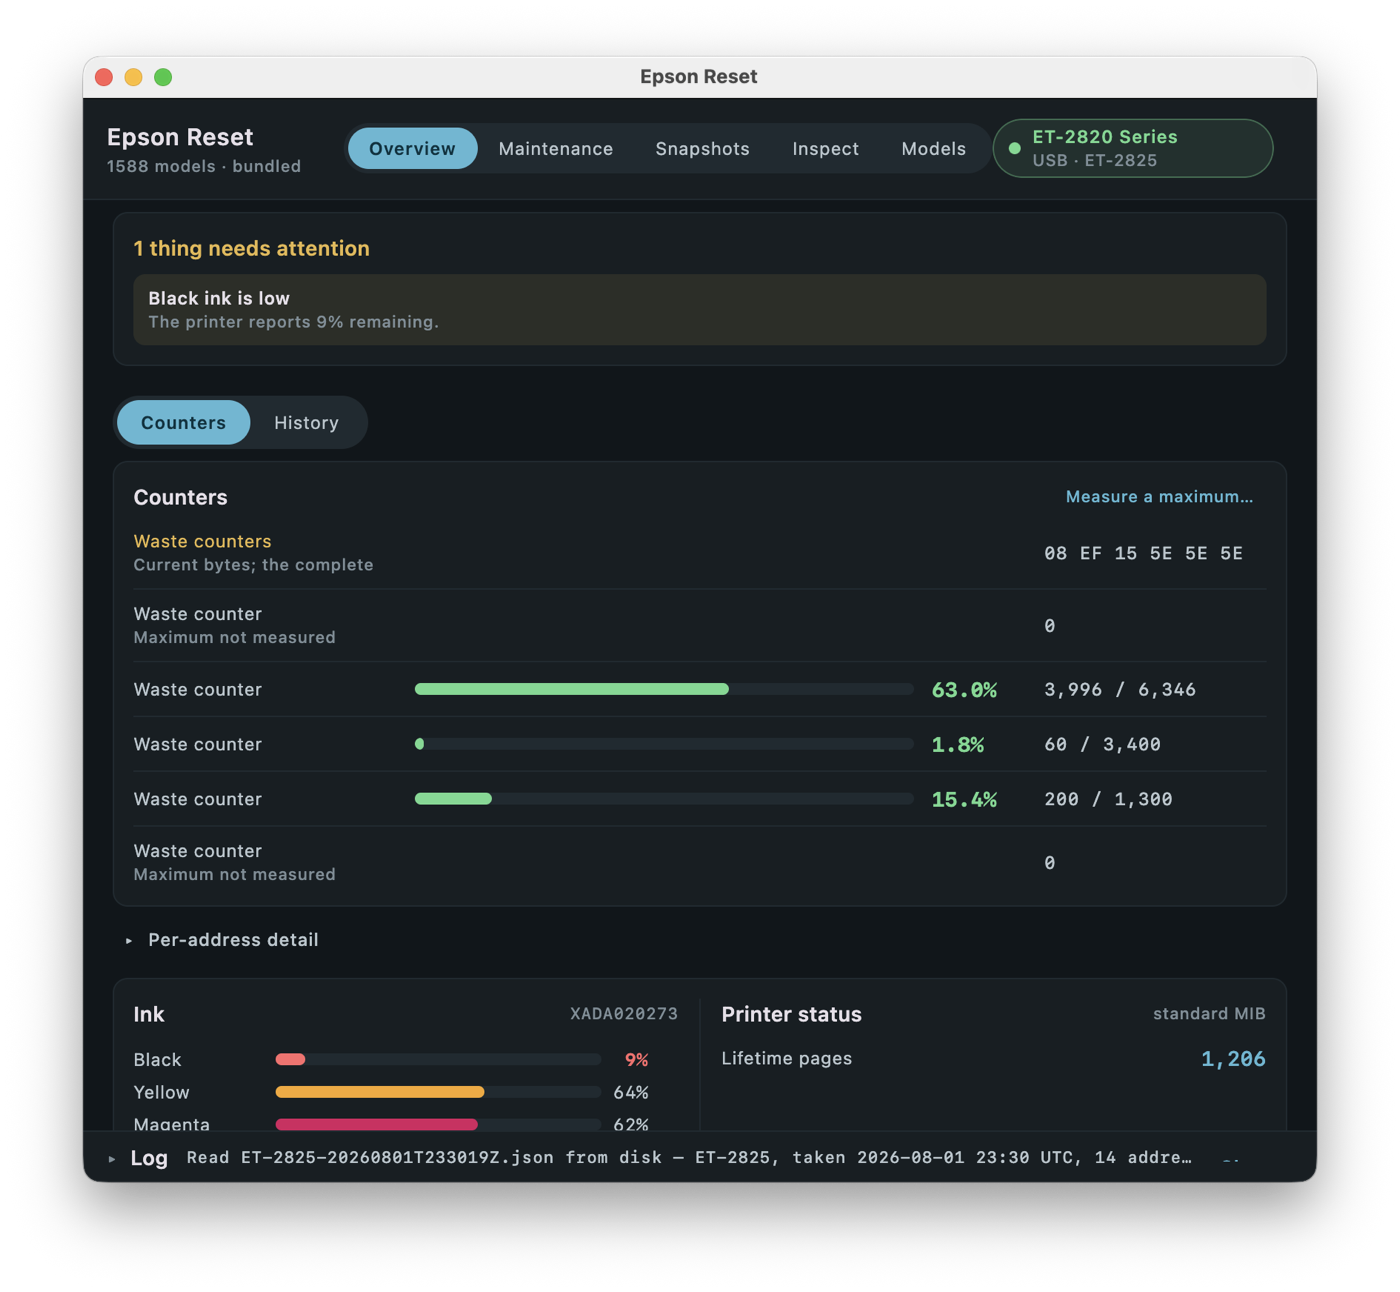Open the Maintenance tab
This screenshot has width=1400, height=1292.
pyautogui.click(x=556, y=149)
